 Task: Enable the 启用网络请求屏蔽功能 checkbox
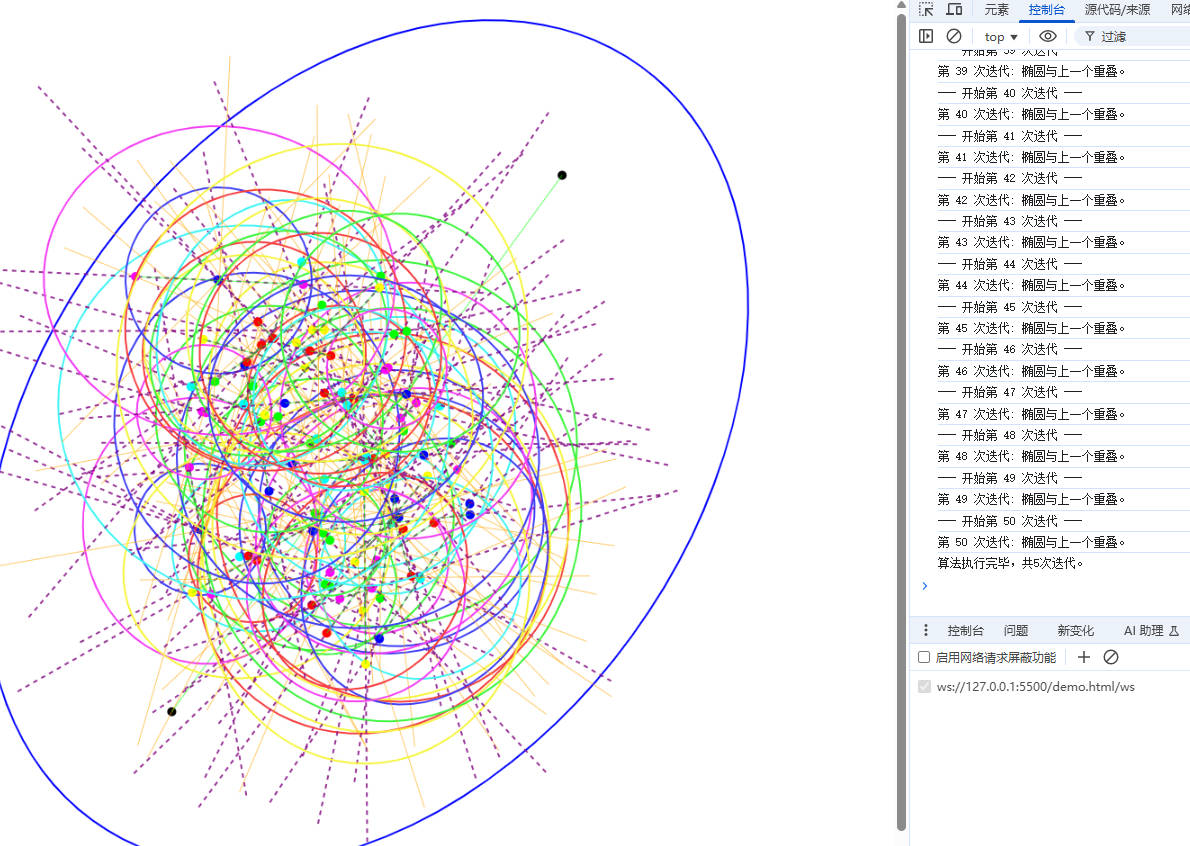click(924, 657)
